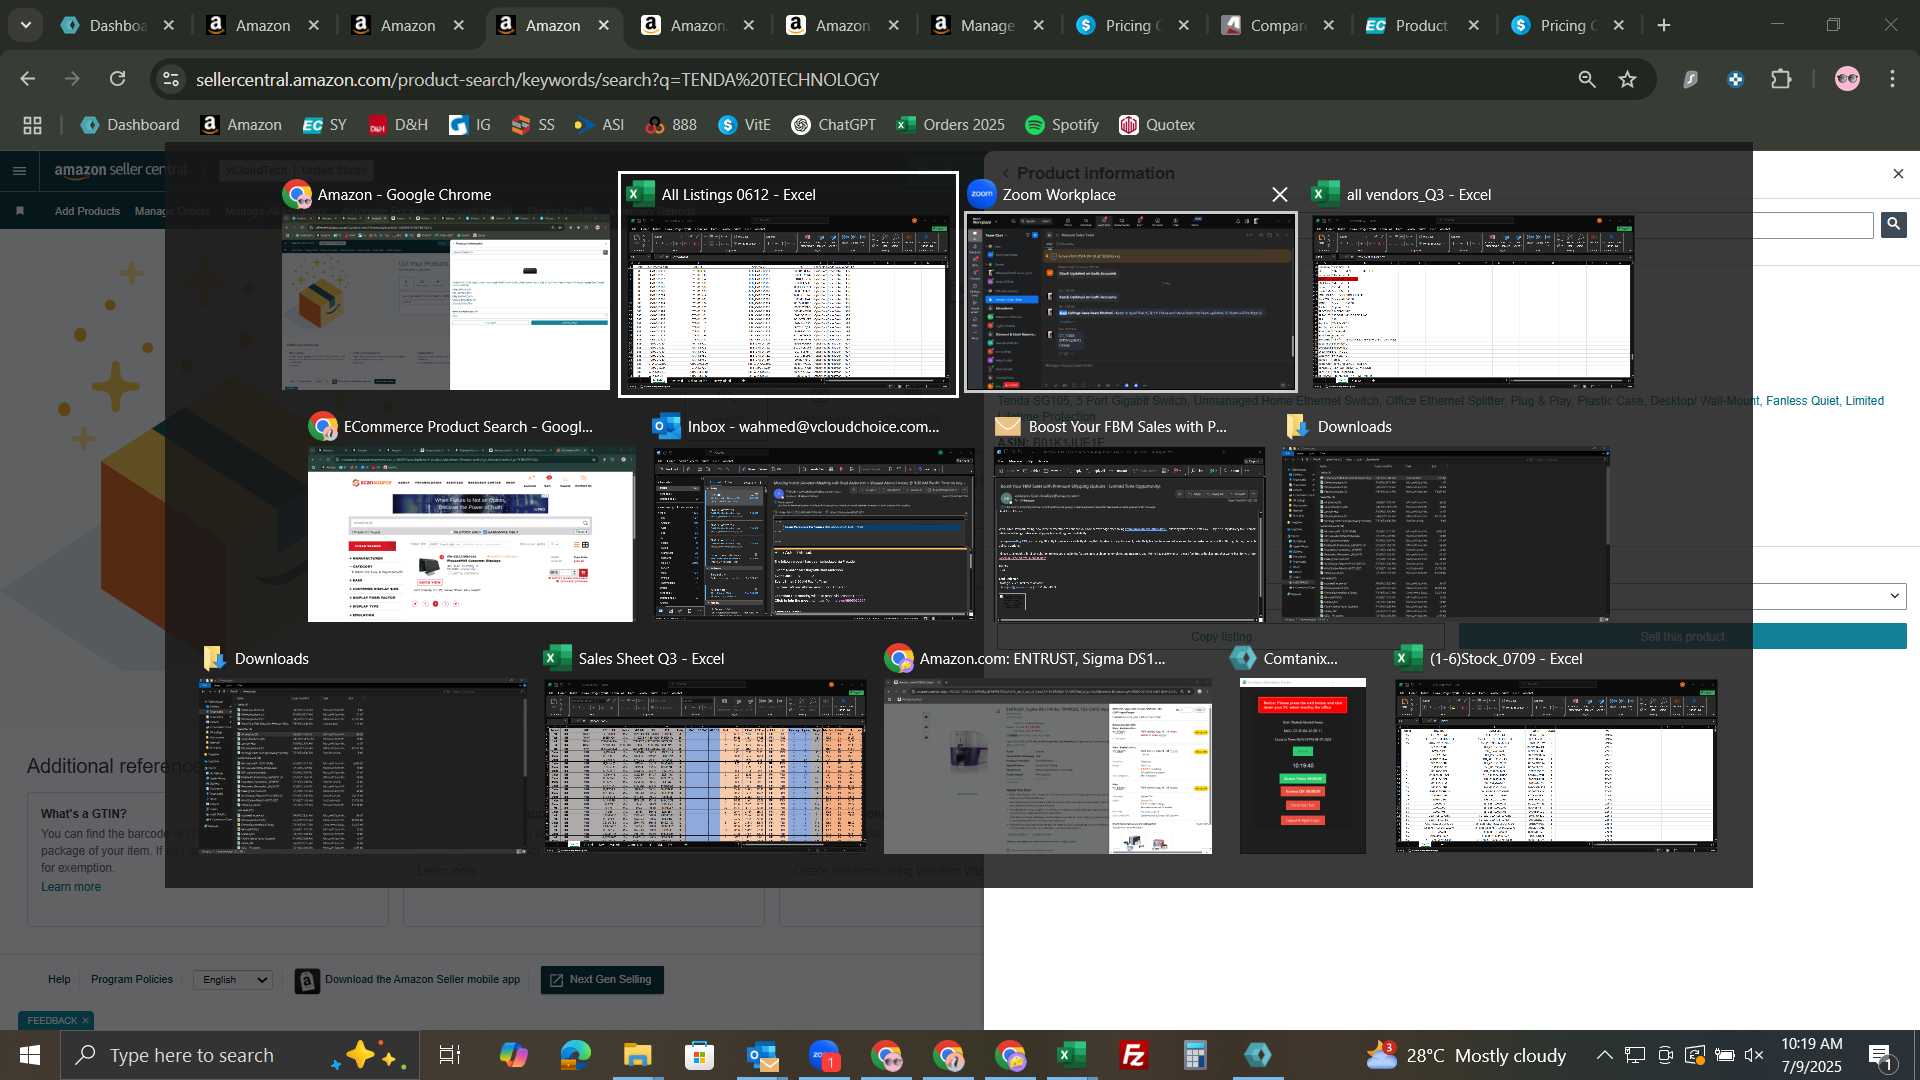Open Seller Central hamburger menu
Viewport: 1920px width, 1080px height.
pyautogui.click(x=19, y=171)
